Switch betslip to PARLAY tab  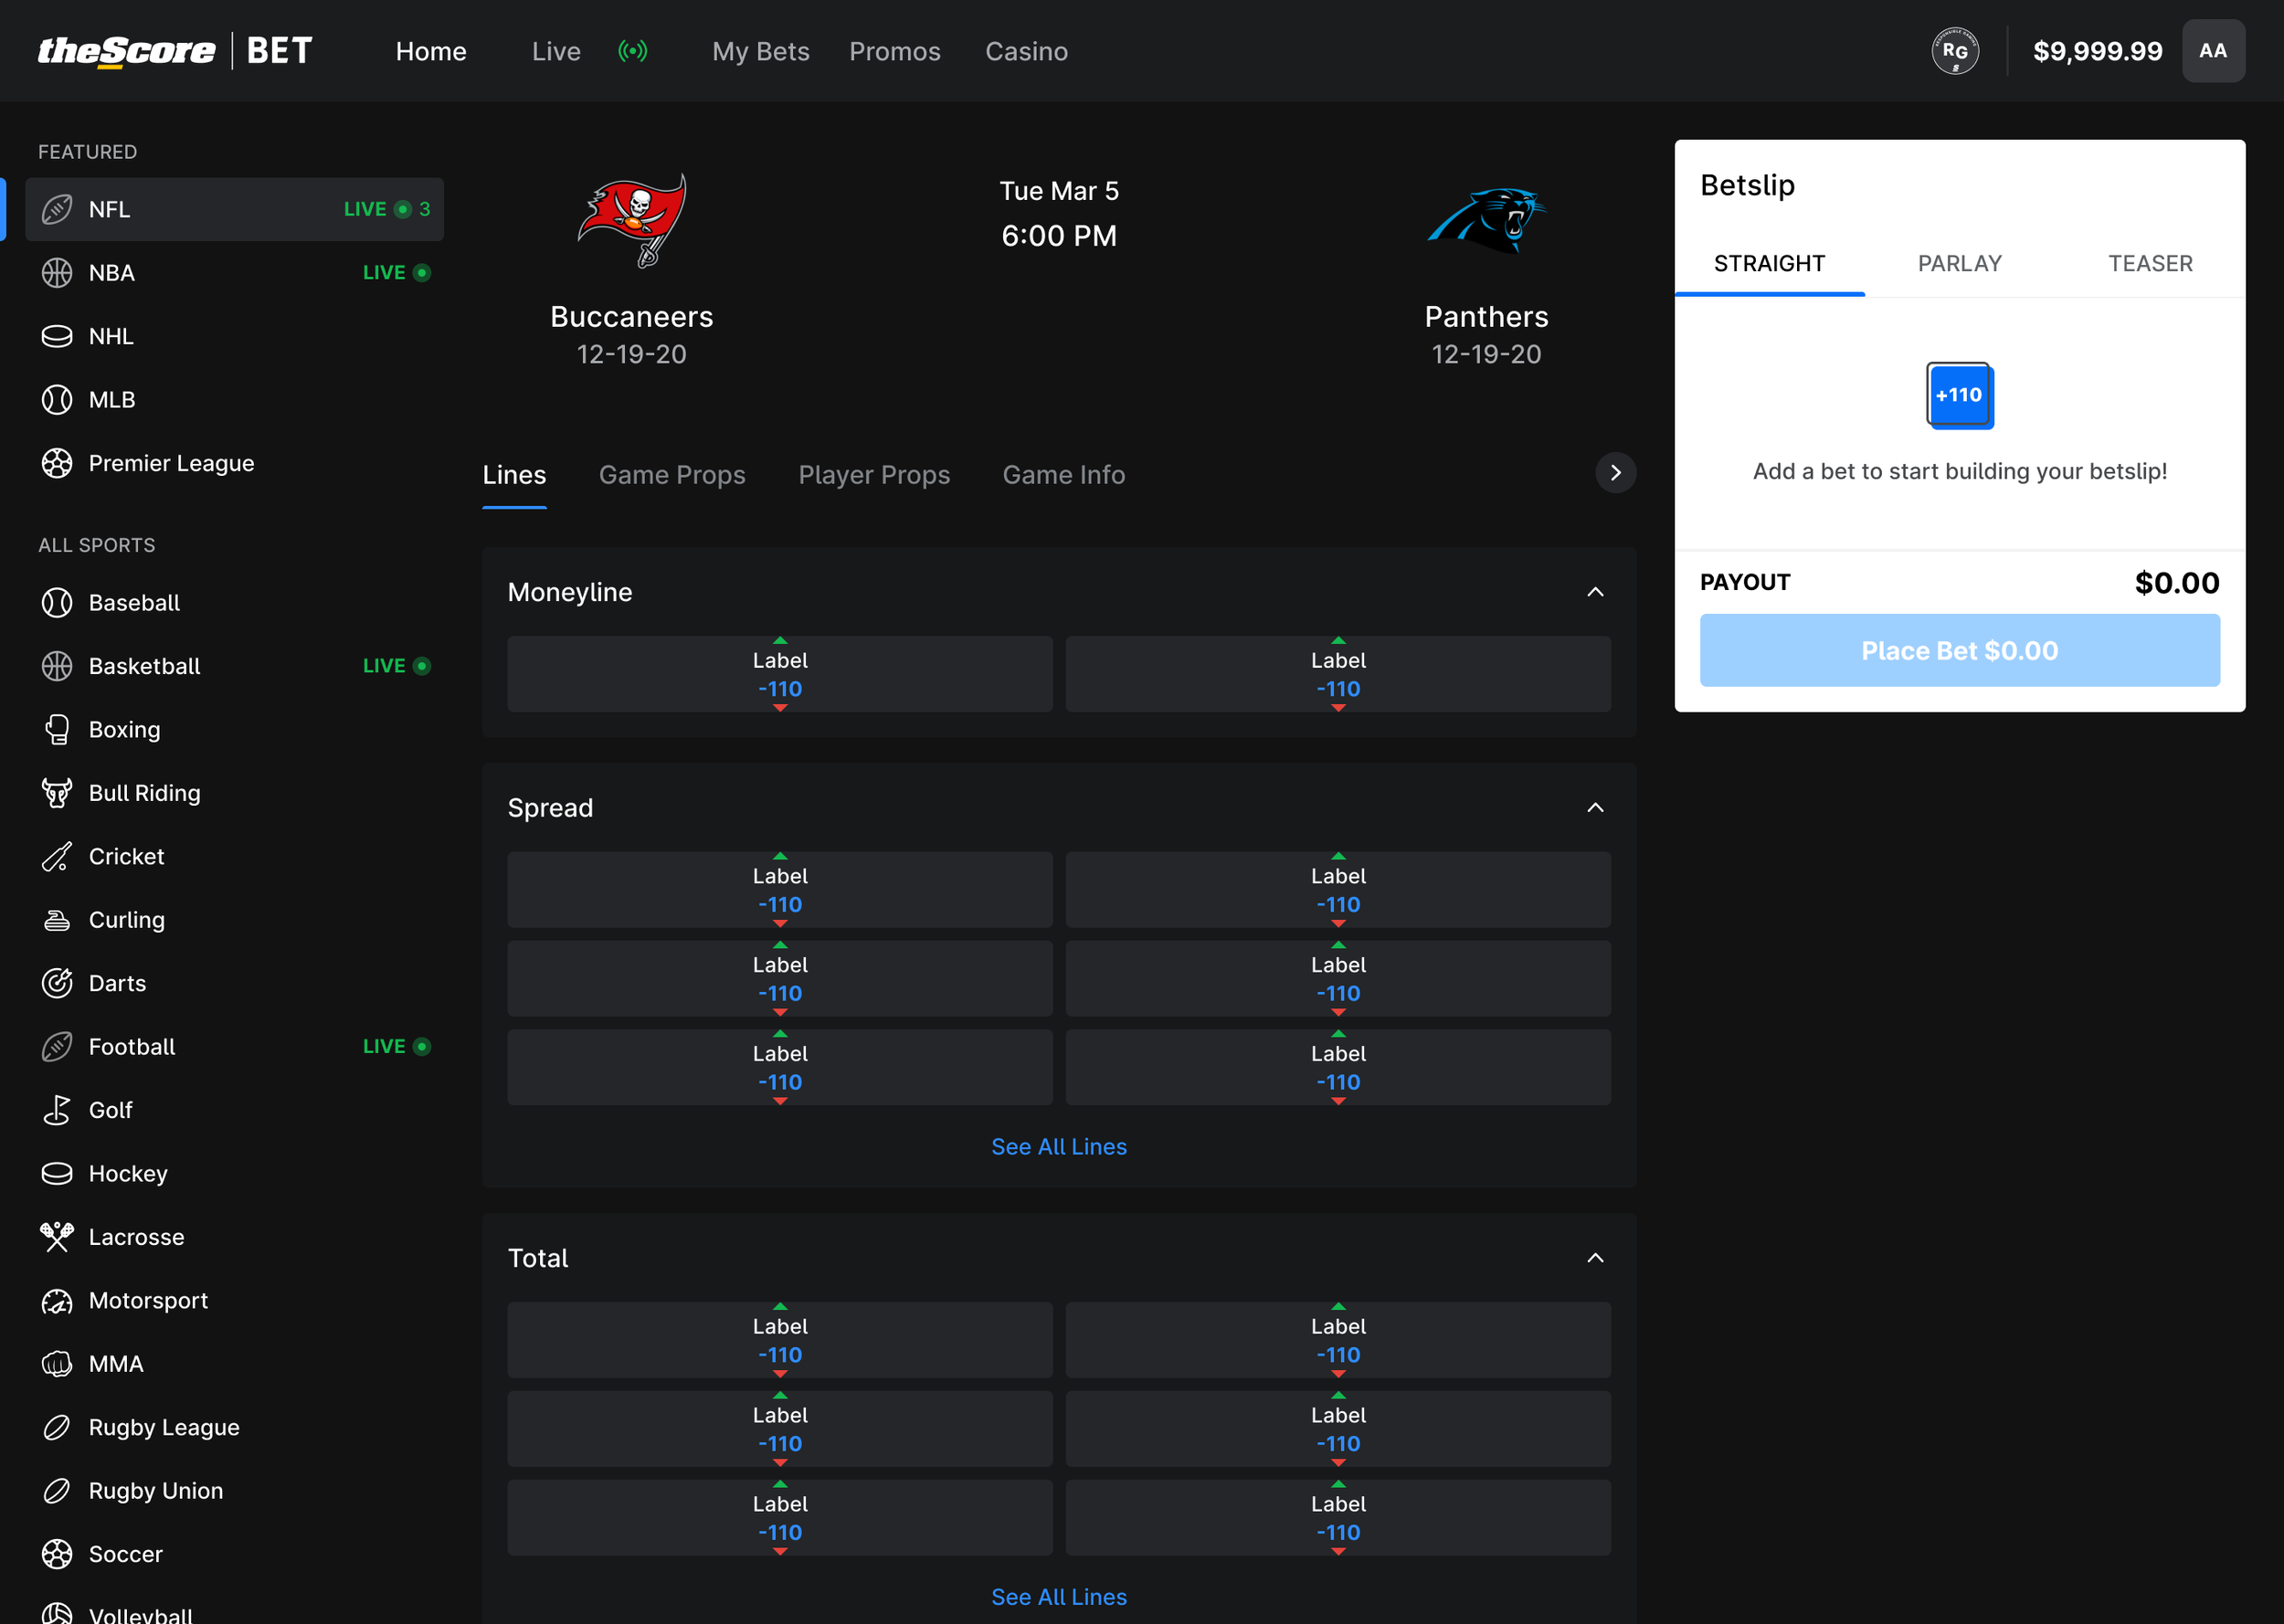click(1960, 264)
